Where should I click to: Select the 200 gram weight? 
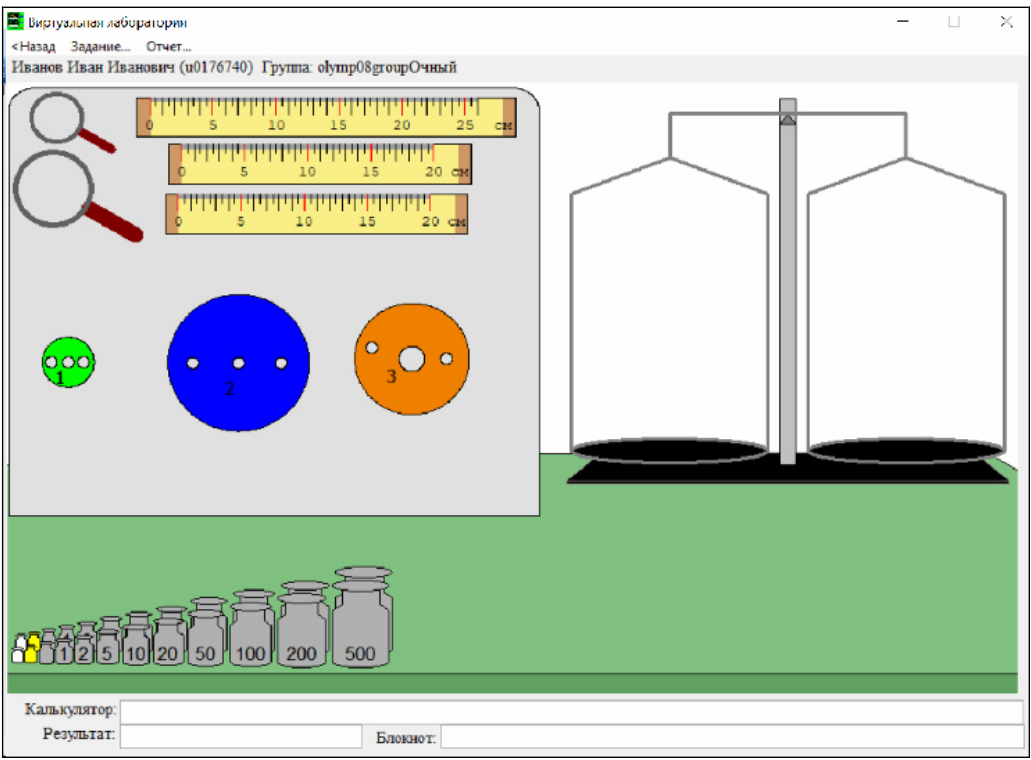point(302,624)
